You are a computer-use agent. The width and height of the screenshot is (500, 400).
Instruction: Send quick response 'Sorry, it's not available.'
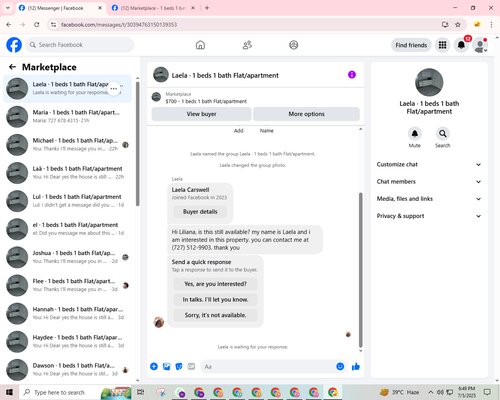(x=215, y=315)
